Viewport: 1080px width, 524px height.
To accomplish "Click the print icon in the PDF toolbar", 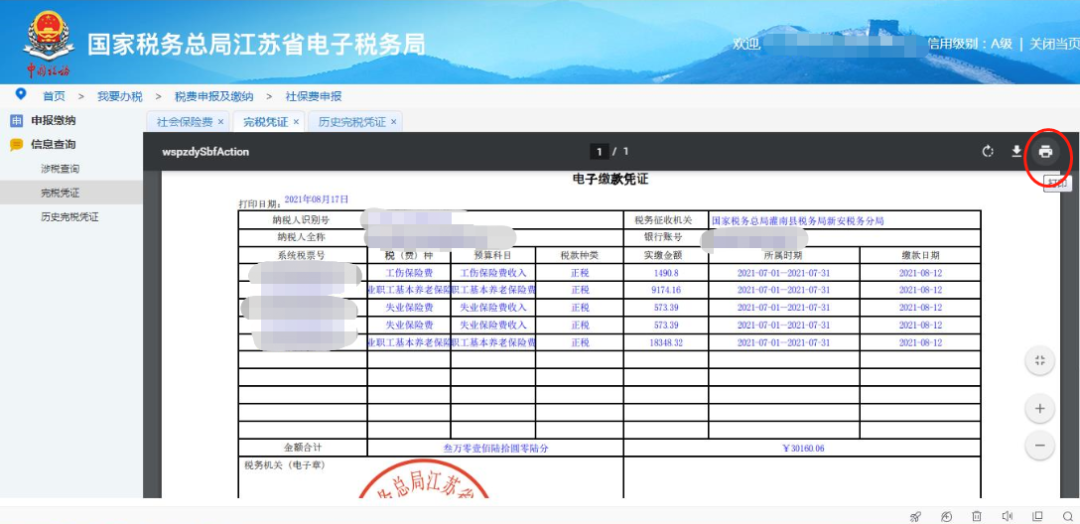I will 1046,151.
